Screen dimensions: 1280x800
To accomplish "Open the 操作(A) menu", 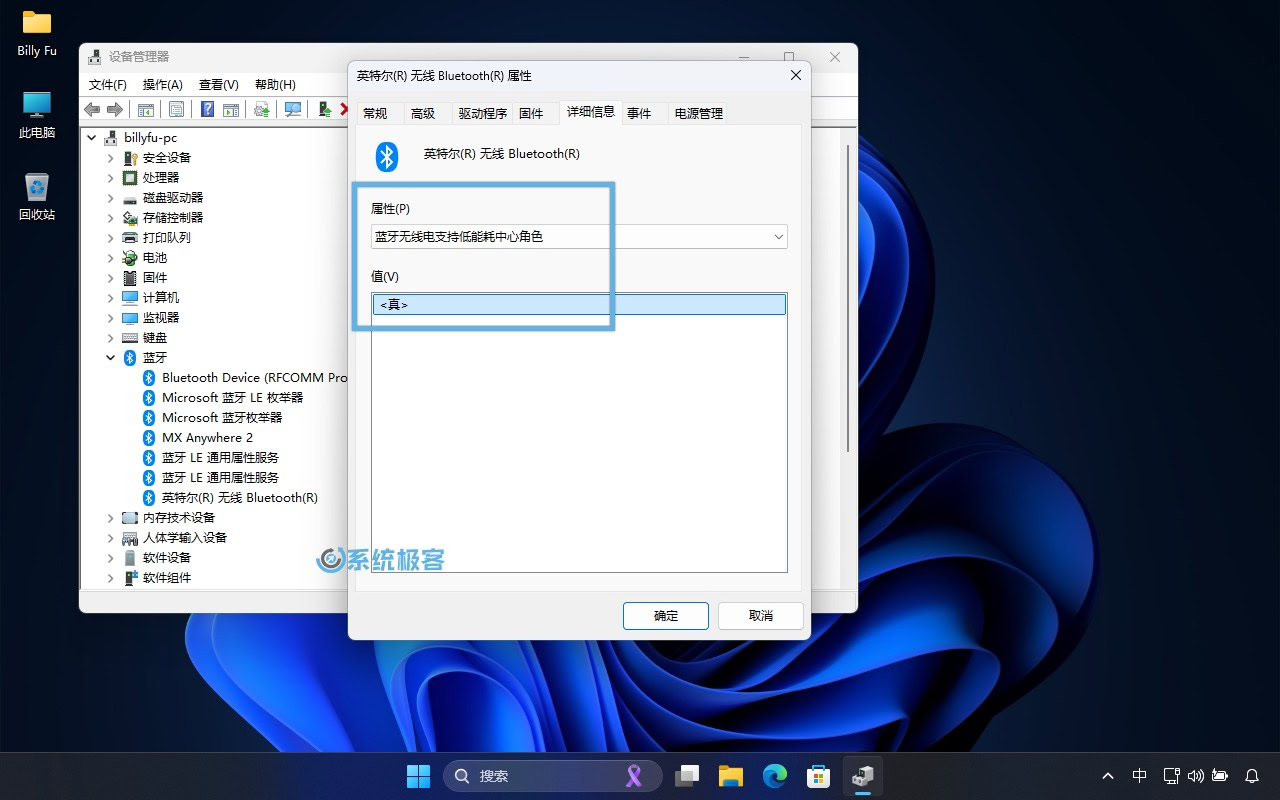I will 163,85.
